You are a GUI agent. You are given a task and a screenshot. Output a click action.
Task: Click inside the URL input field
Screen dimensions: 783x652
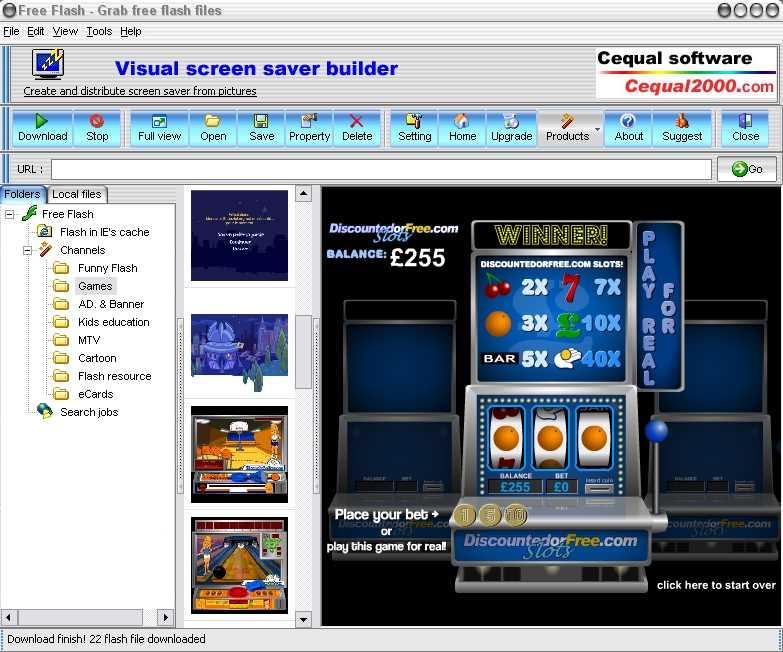click(381, 169)
